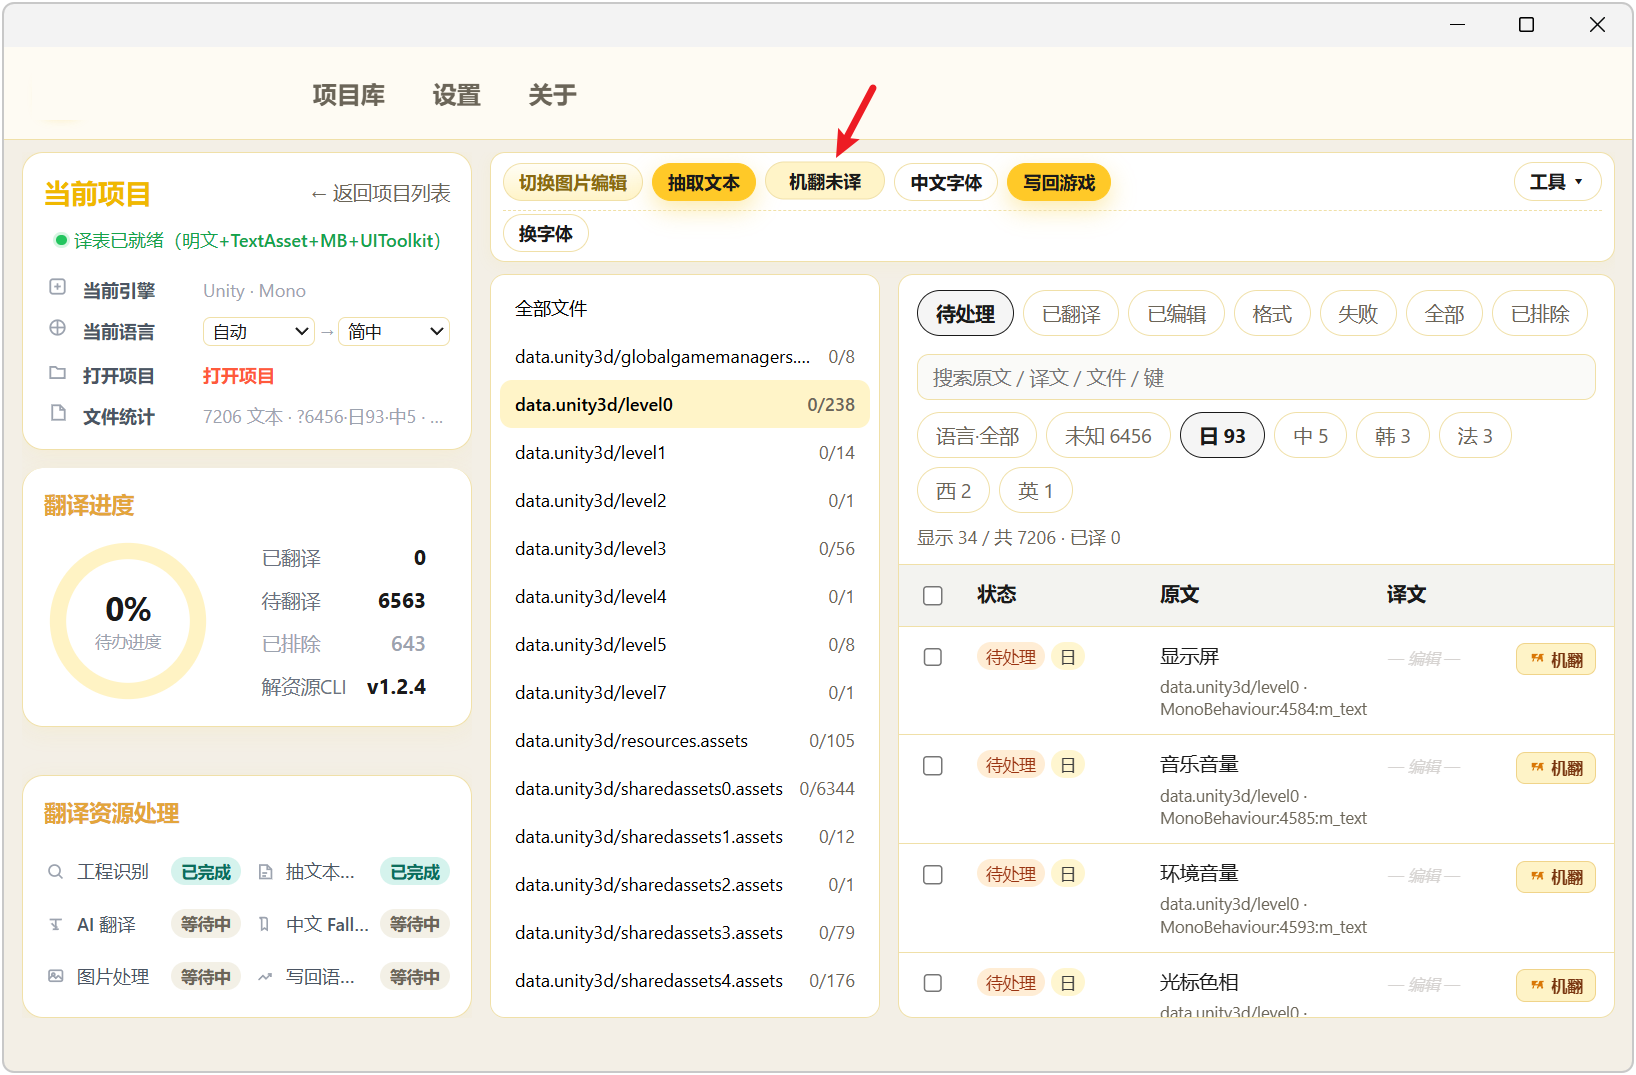The height and width of the screenshot is (1075, 1636).
Task: Switch to the 失败 filter tab
Action: pyautogui.click(x=1358, y=314)
